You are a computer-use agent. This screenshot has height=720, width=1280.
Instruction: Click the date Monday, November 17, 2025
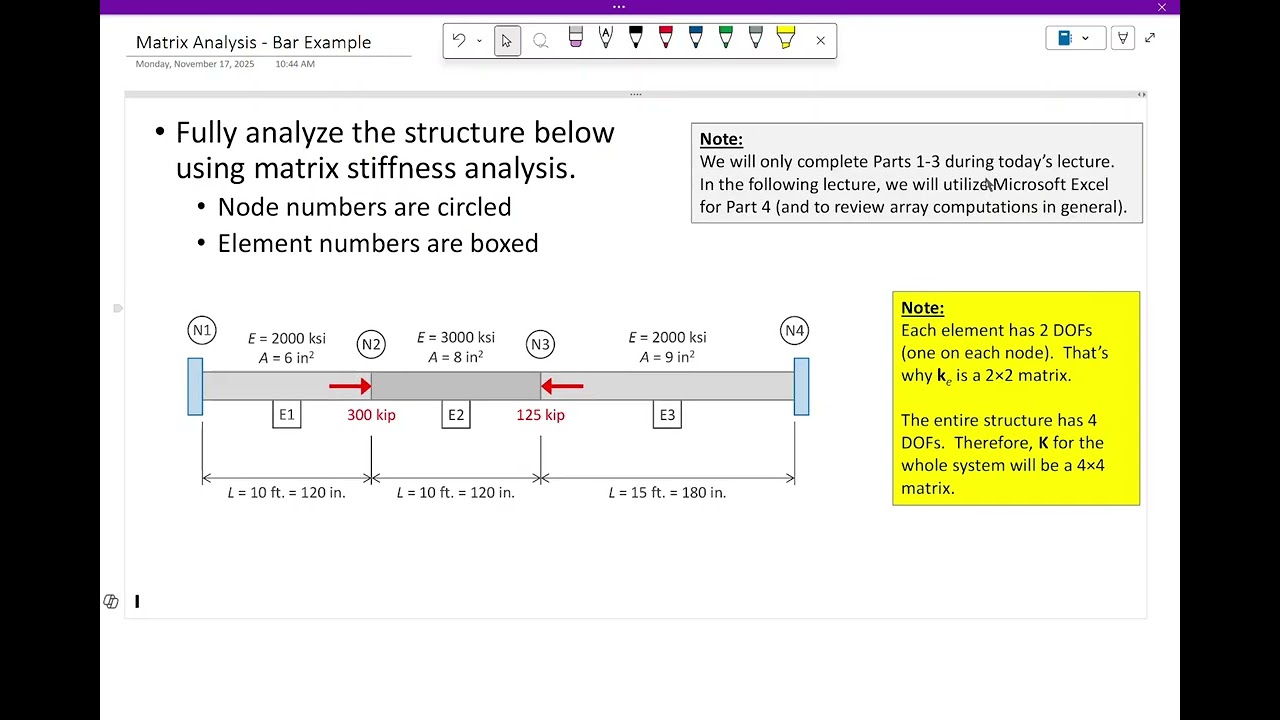tap(195, 64)
